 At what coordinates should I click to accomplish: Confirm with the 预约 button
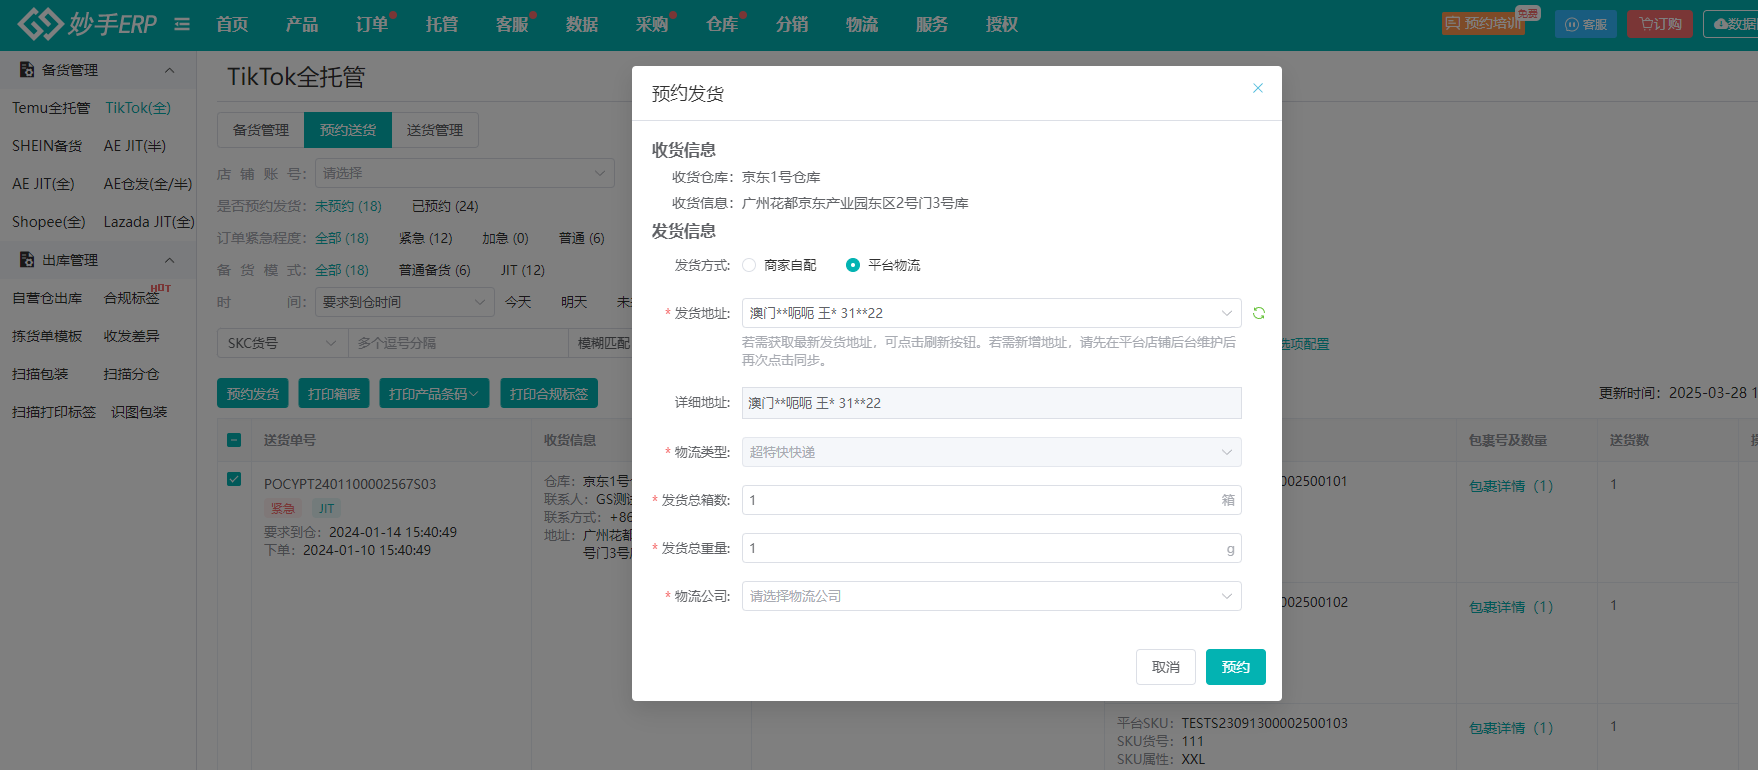tap(1236, 667)
